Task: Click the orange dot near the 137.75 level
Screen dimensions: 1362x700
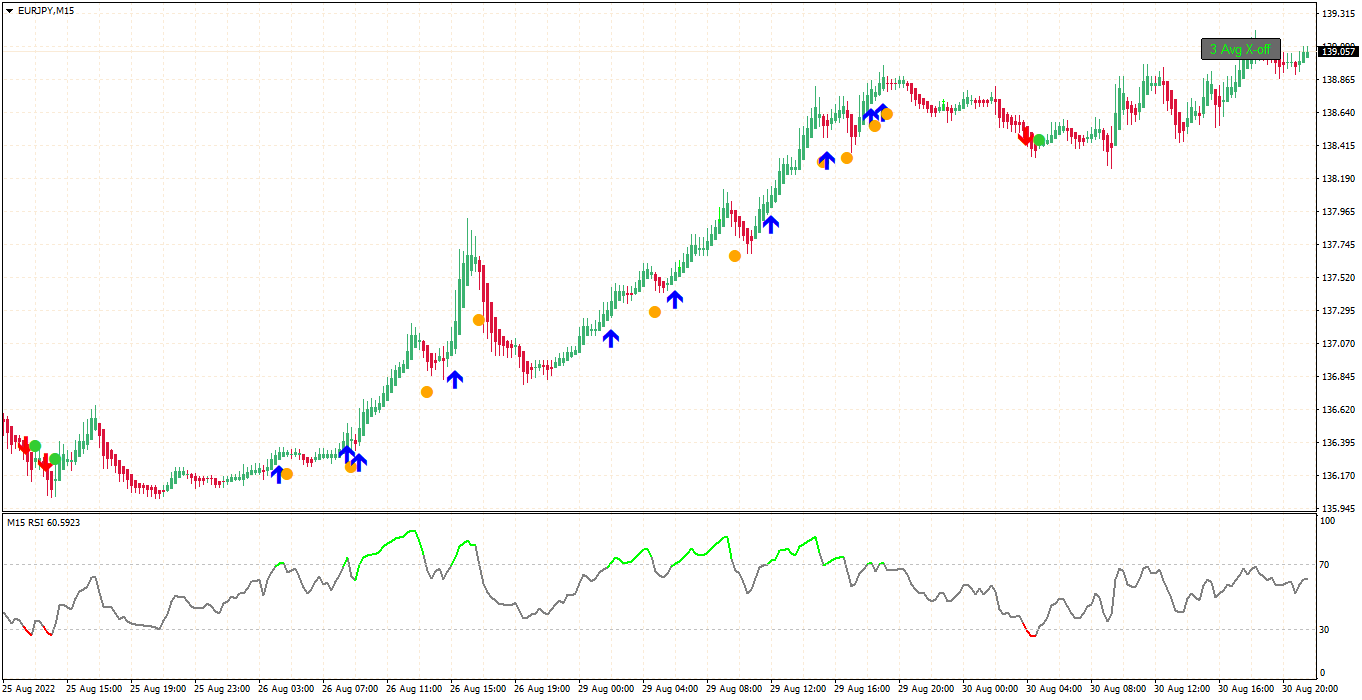Action: point(735,256)
